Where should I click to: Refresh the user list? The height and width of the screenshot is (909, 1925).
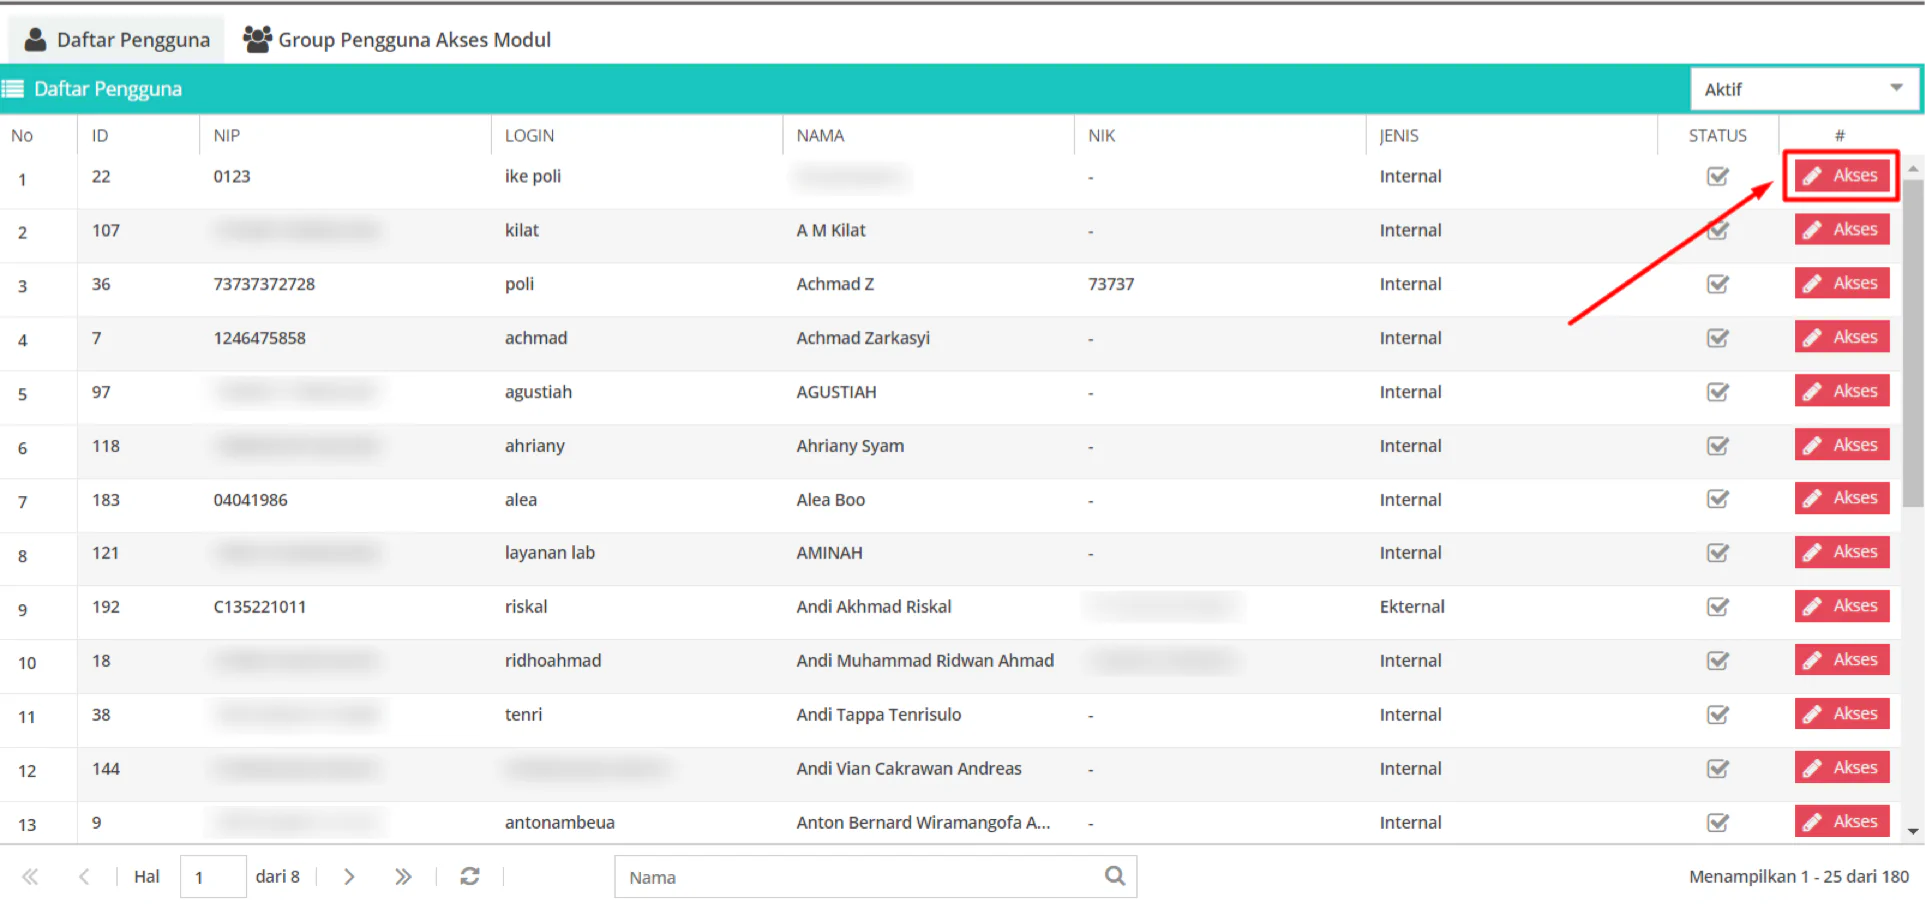pos(470,877)
